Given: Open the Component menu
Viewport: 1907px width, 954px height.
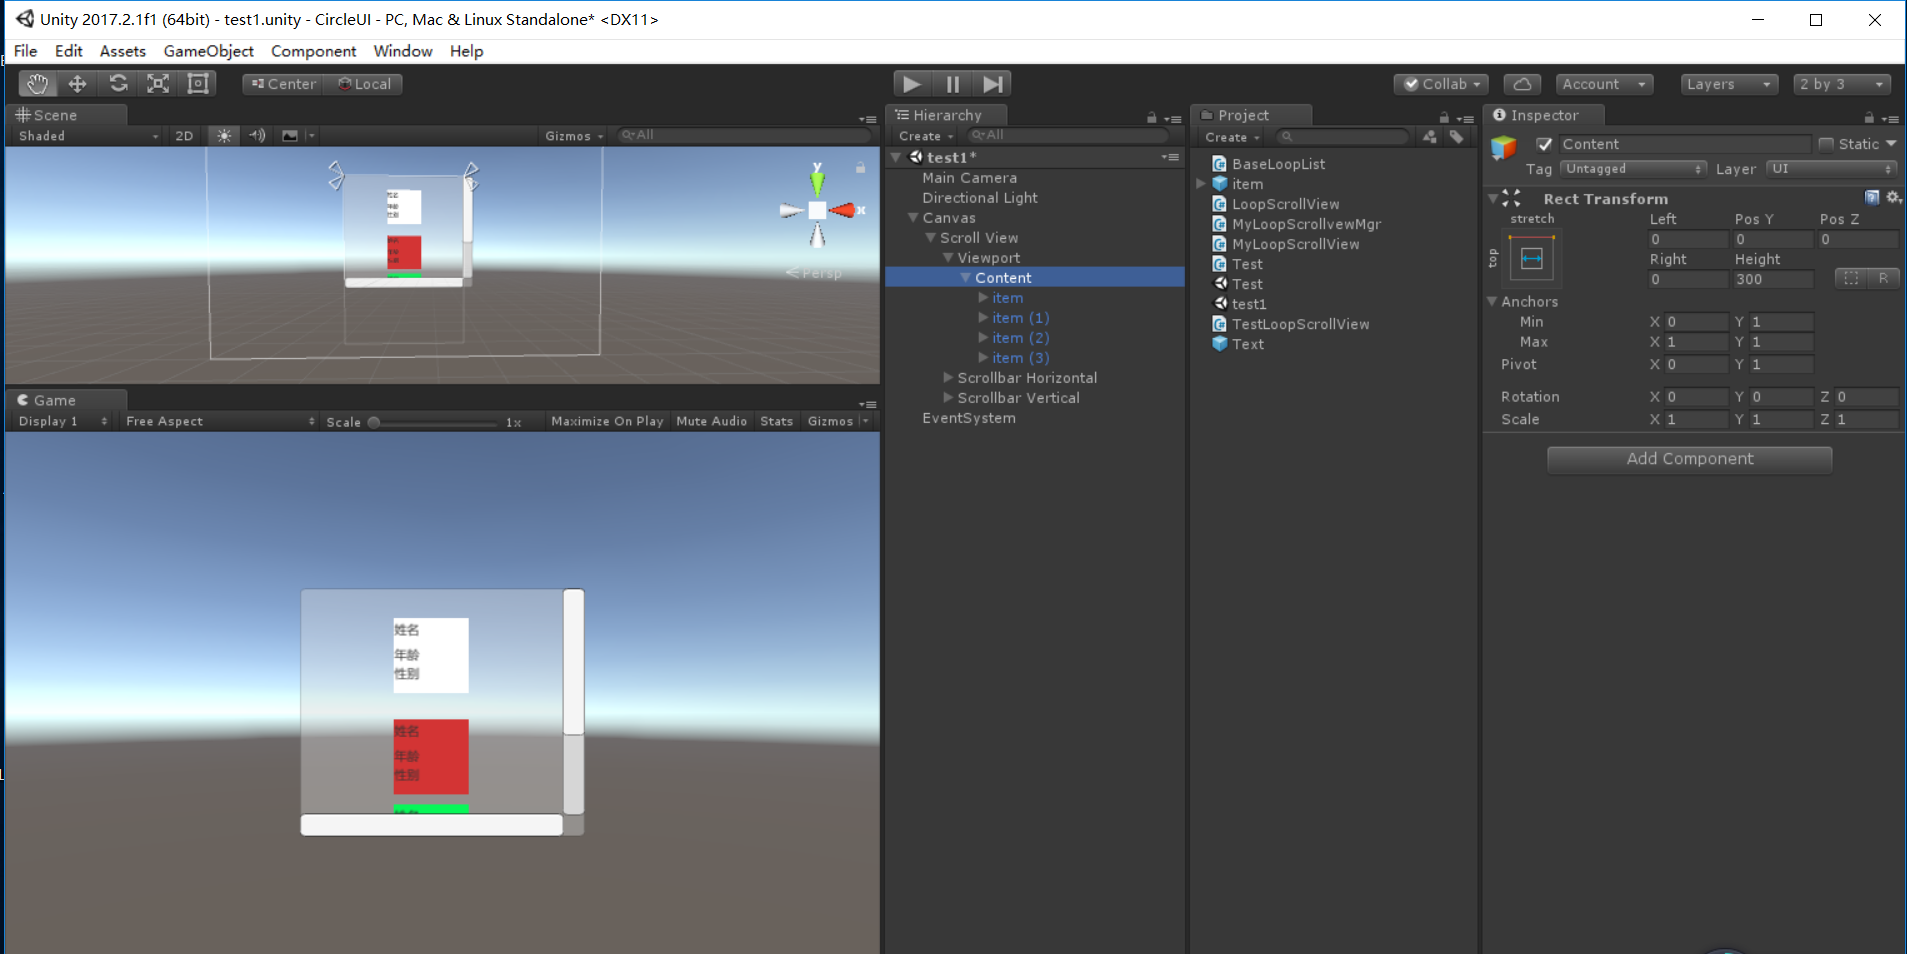Looking at the screenshot, I should point(313,51).
